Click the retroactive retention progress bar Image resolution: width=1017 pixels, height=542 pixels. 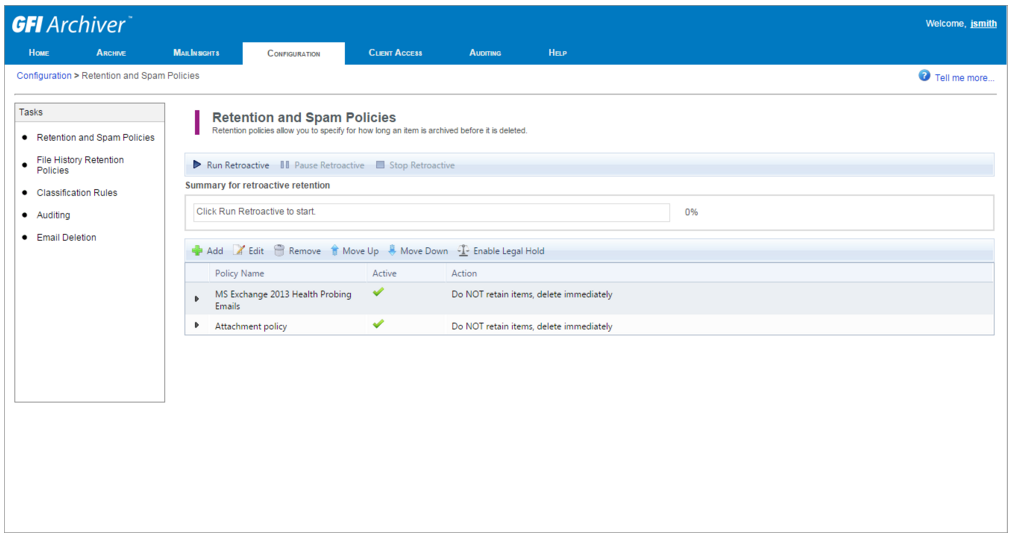(x=431, y=212)
